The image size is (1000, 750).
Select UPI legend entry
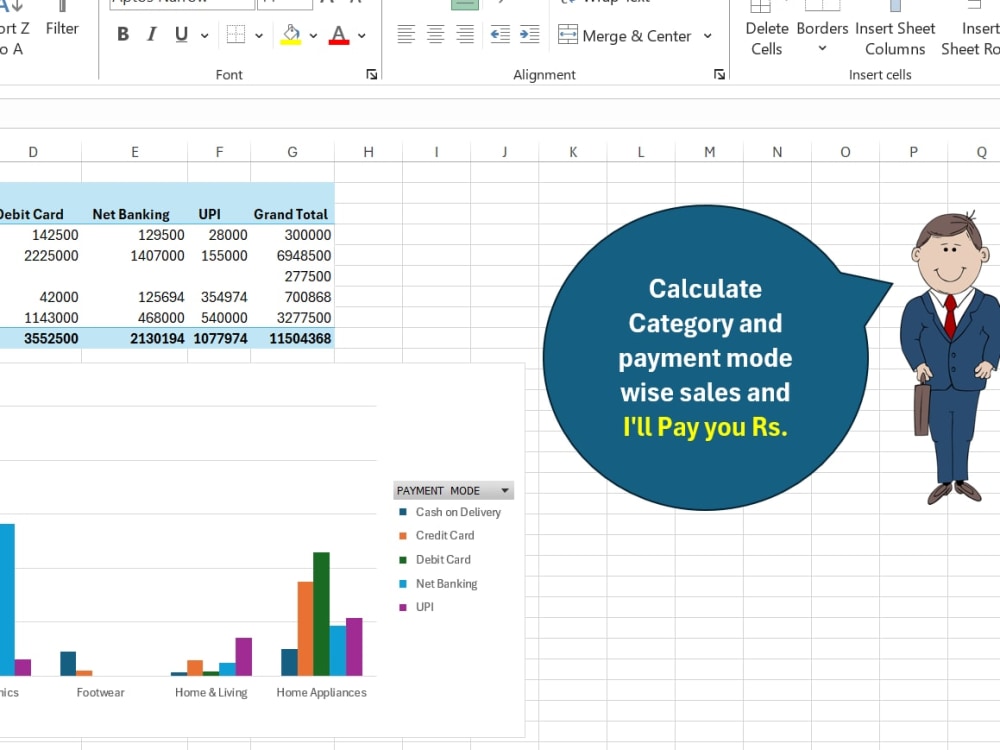click(416, 607)
